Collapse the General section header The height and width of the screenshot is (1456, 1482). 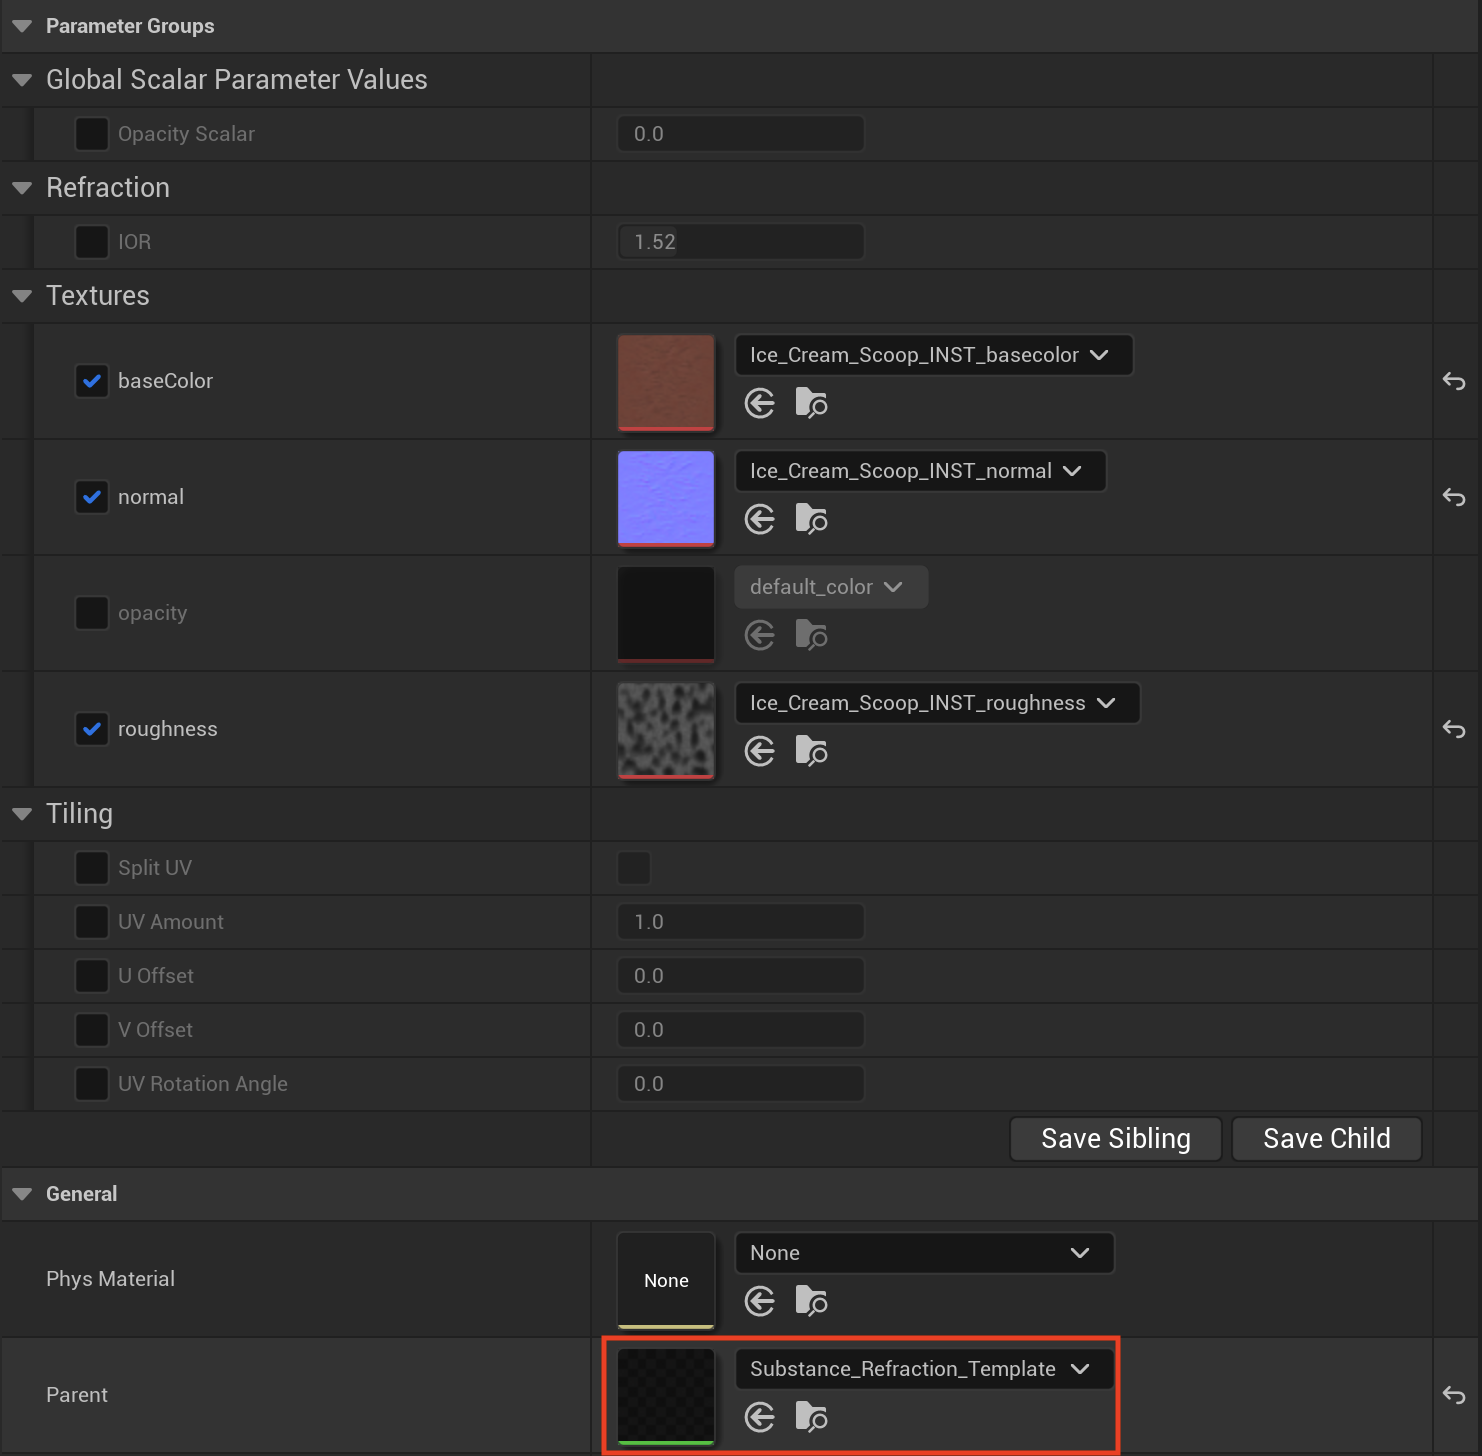click(x=22, y=1194)
